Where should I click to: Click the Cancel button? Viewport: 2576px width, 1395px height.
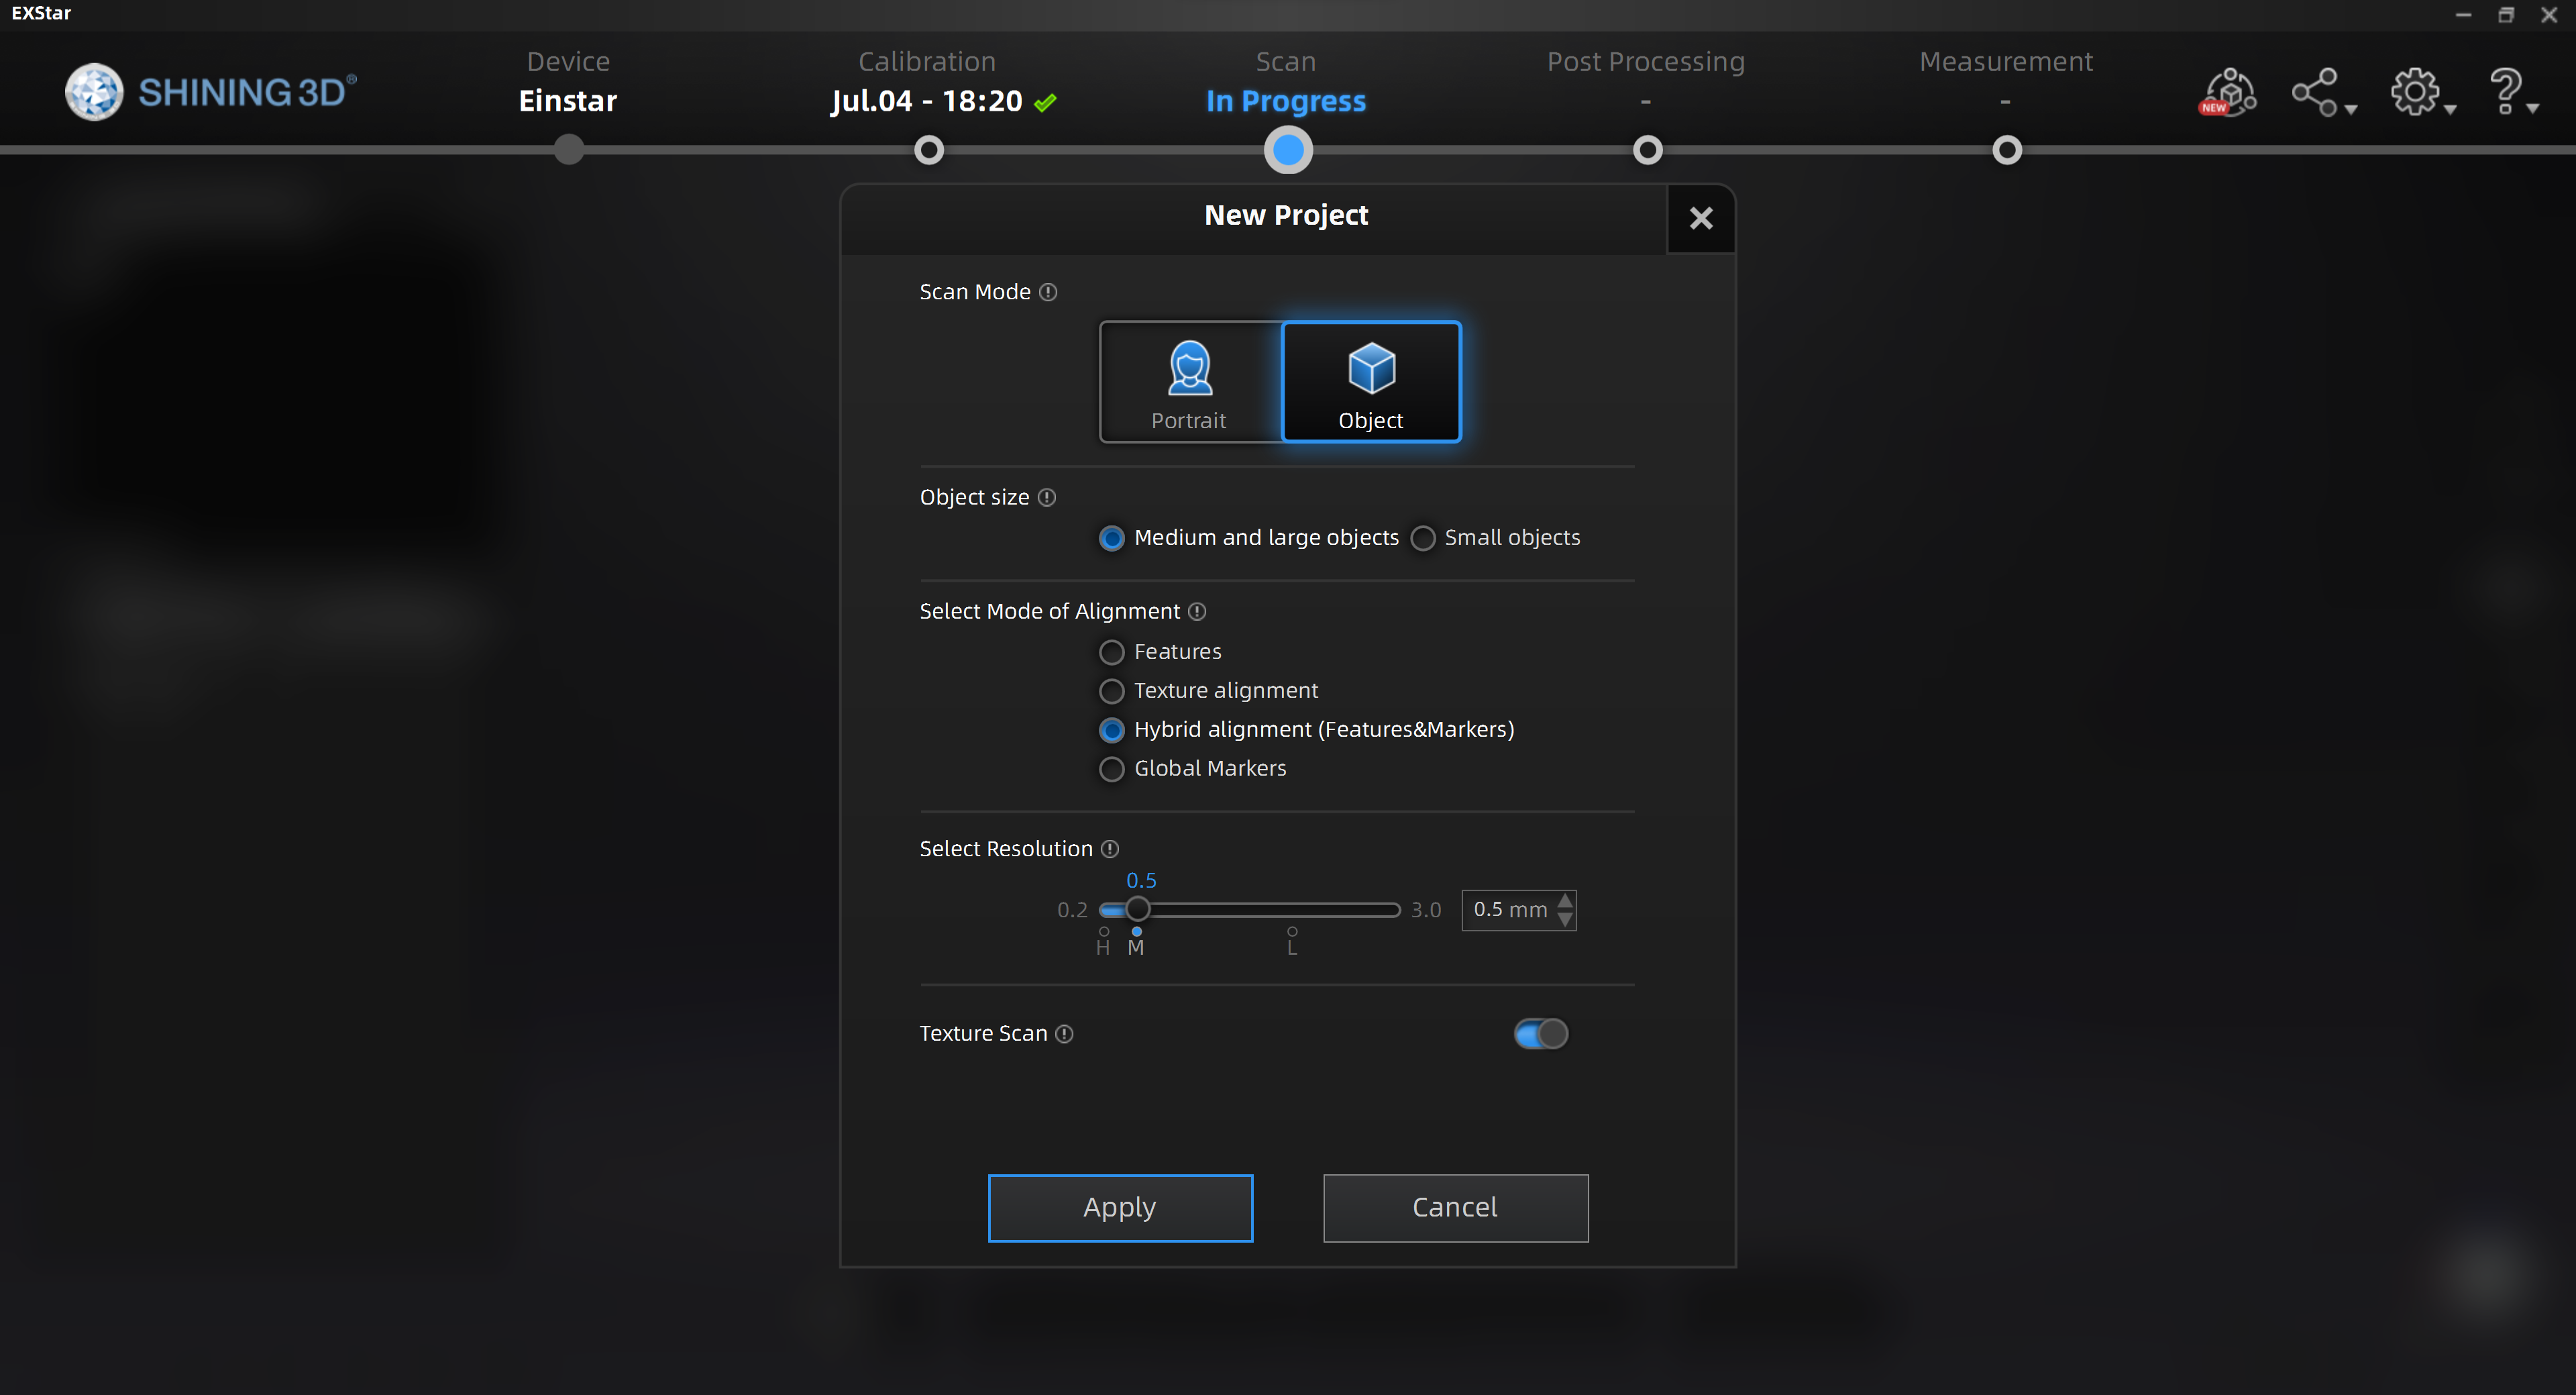[1455, 1207]
